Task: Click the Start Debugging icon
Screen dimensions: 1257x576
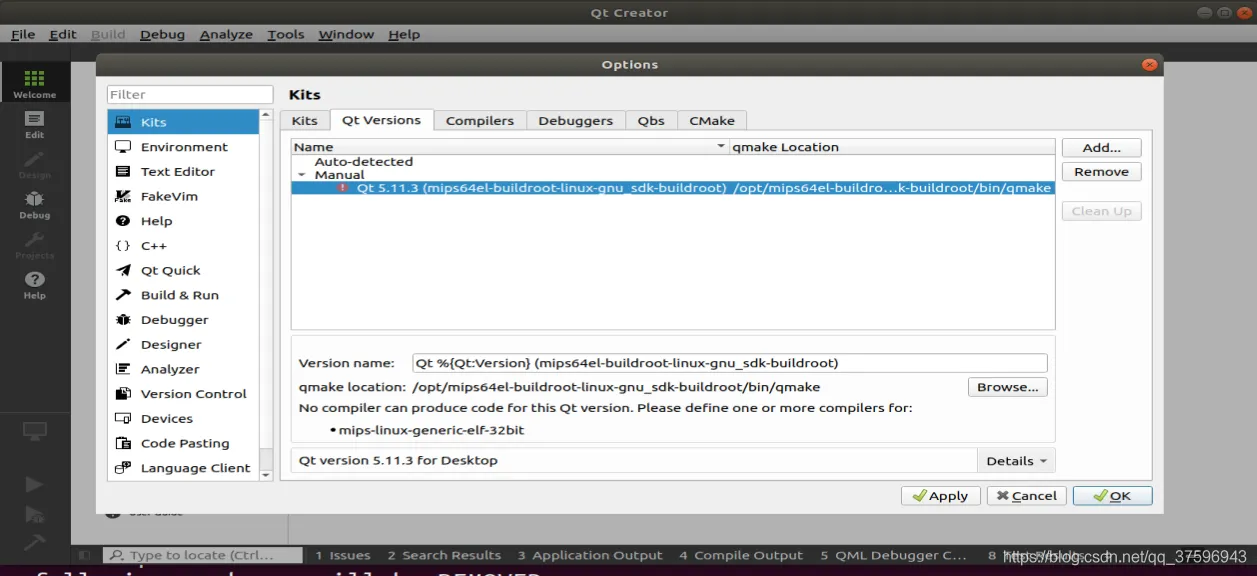Action: click(x=35, y=515)
